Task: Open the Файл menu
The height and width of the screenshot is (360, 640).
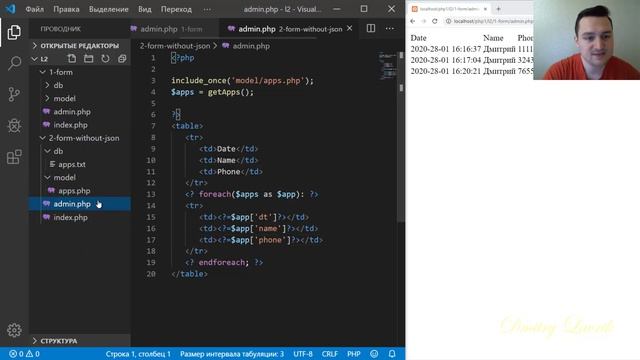Action: coord(35,9)
